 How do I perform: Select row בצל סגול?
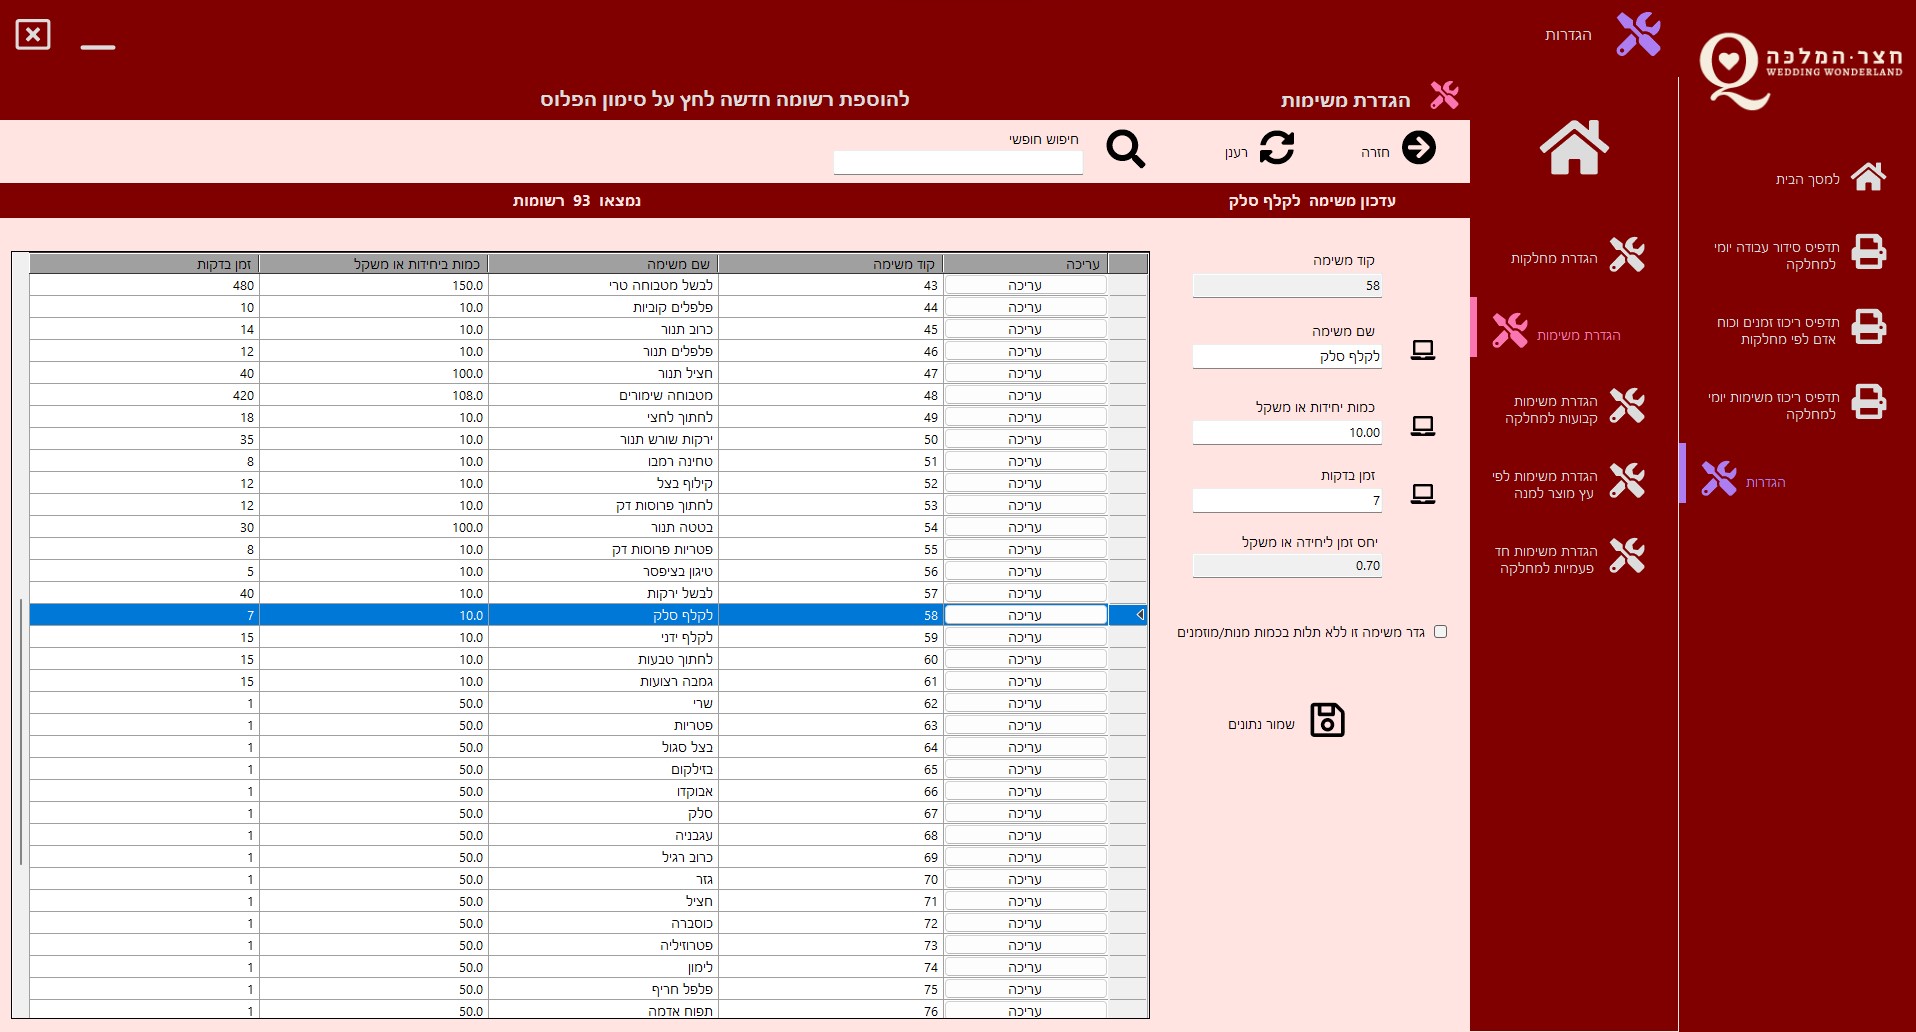[589, 747]
